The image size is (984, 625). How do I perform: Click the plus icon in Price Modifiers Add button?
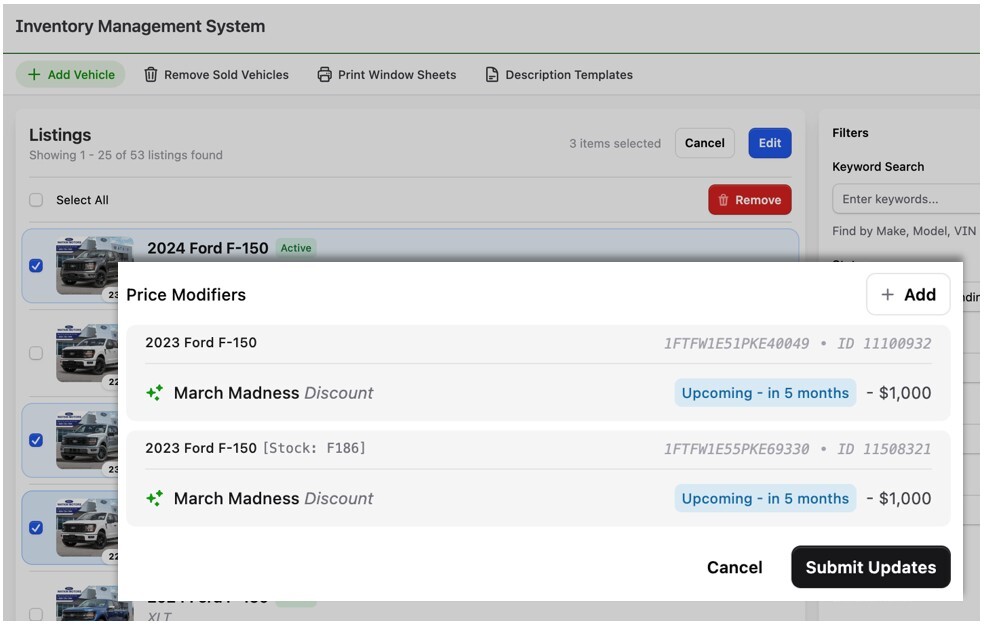click(x=887, y=295)
